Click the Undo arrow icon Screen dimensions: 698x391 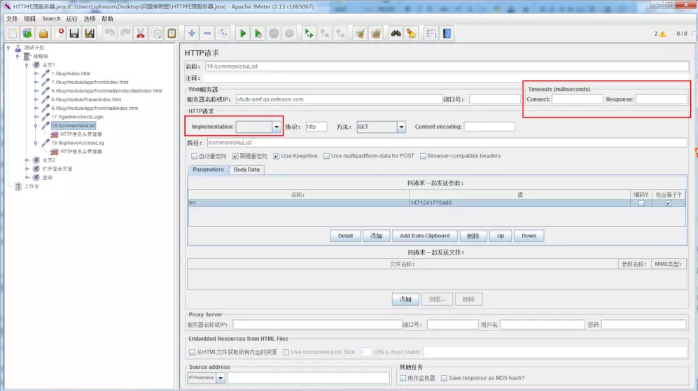(x=110, y=33)
